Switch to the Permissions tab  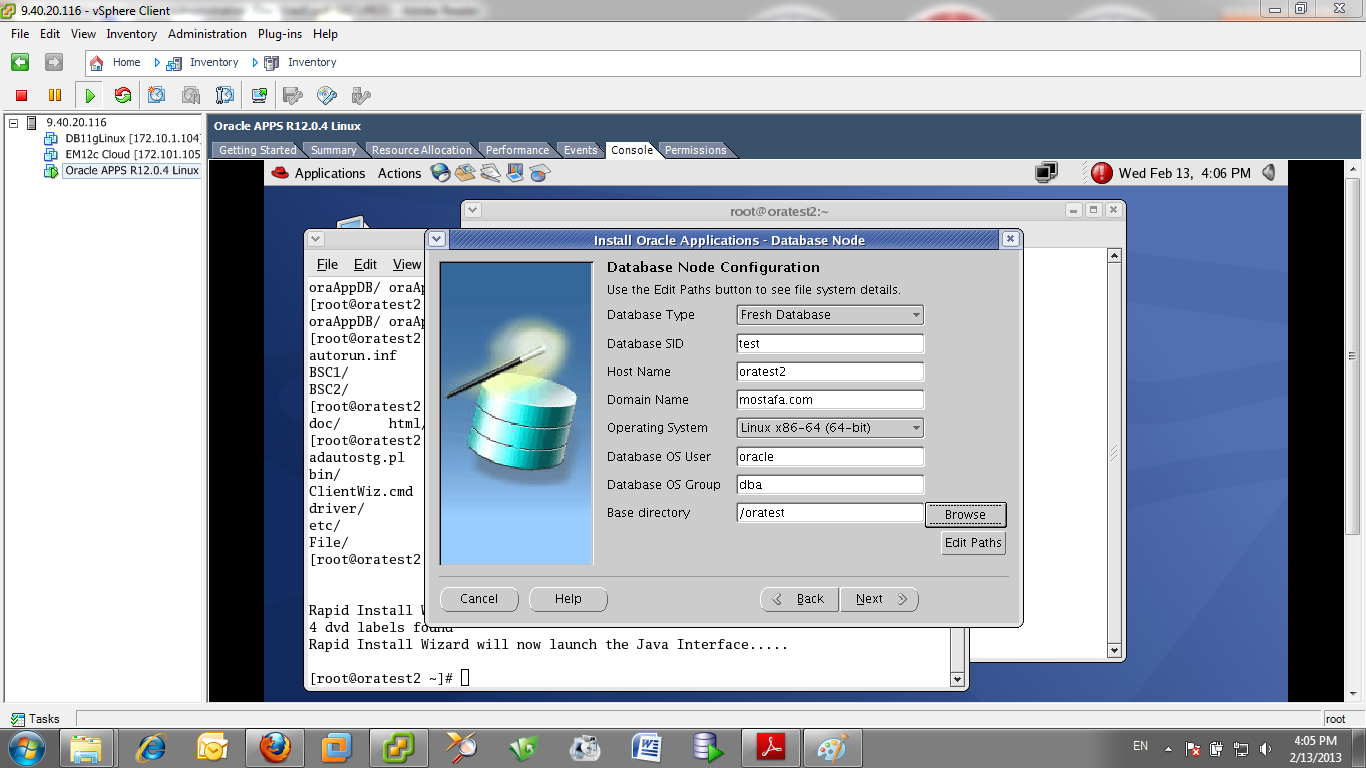695,150
